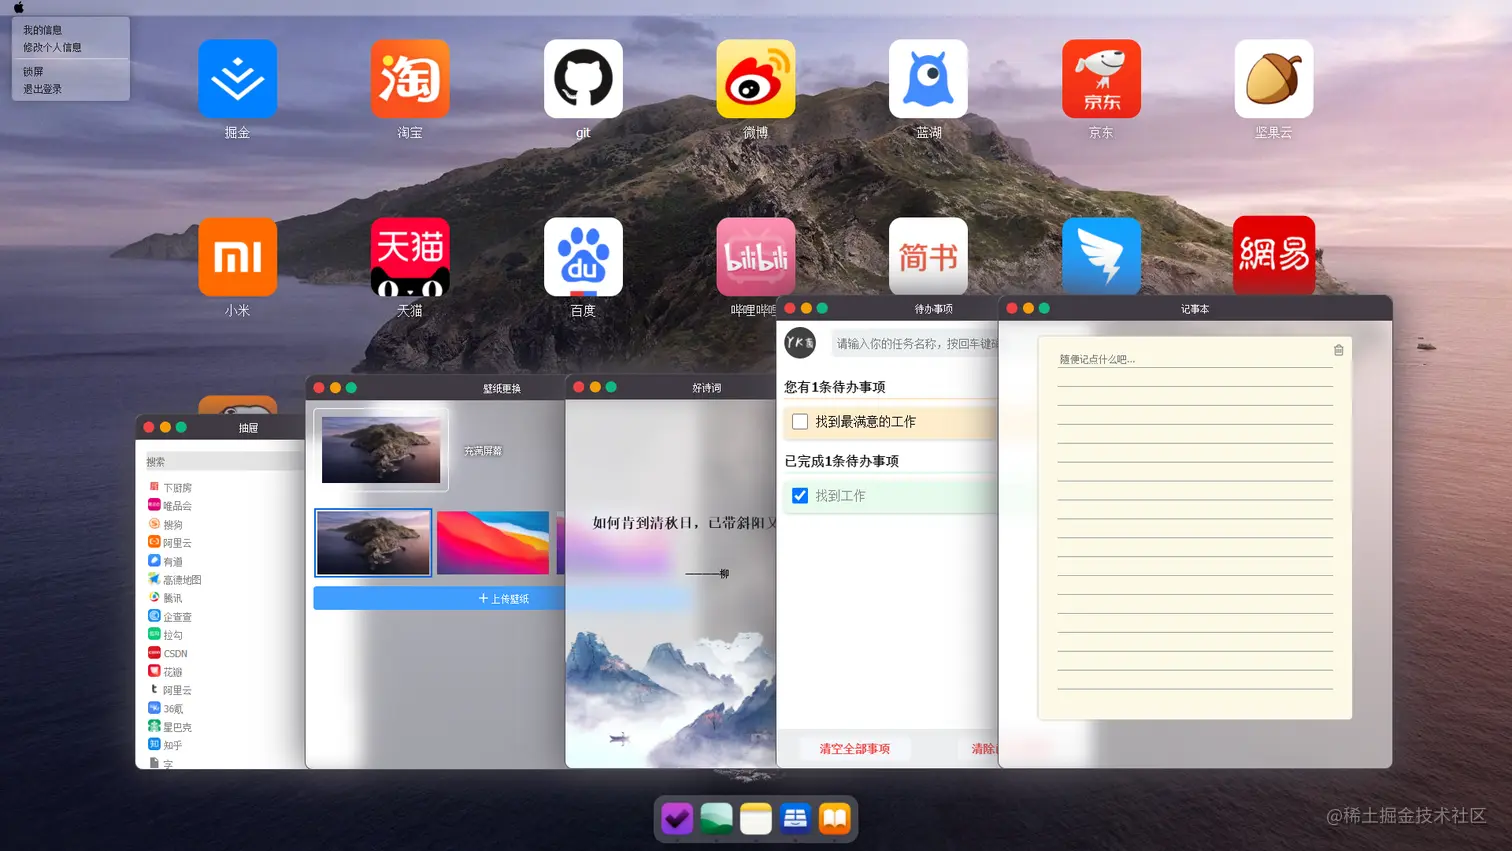Screen dimensions: 1512x851
Task: Open the 坚果云 acorn icon
Action: click(1274, 79)
